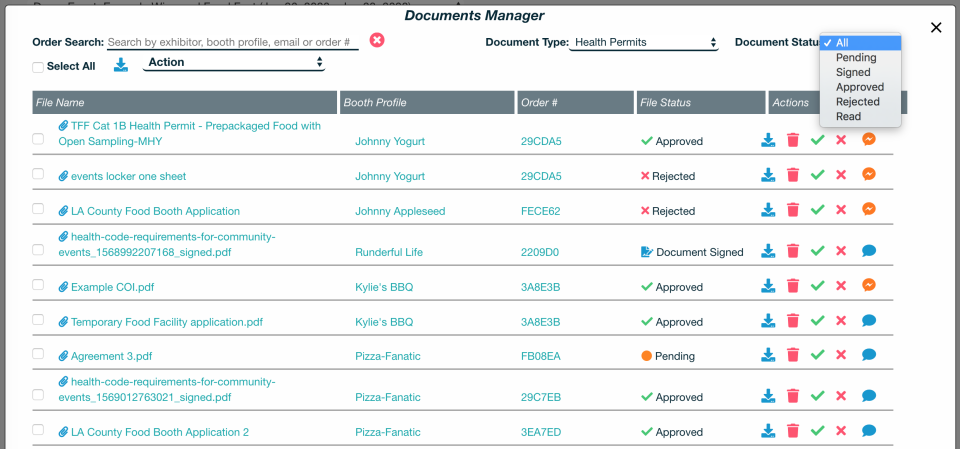
Task: Clear the order search with red X
Action: (x=377, y=40)
